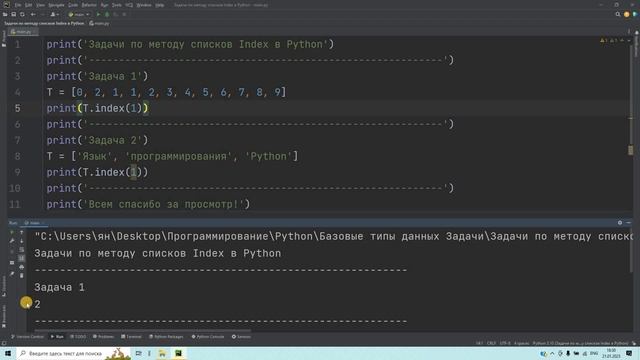The height and width of the screenshot is (360, 640).
Task: Open the Services tool window
Action: pyautogui.click(x=241, y=337)
